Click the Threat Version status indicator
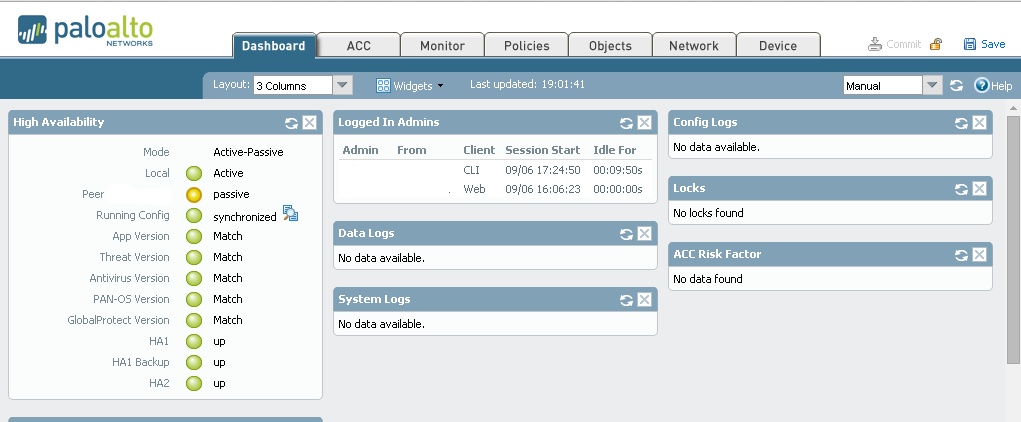1021x422 pixels. click(x=194, y=257)
